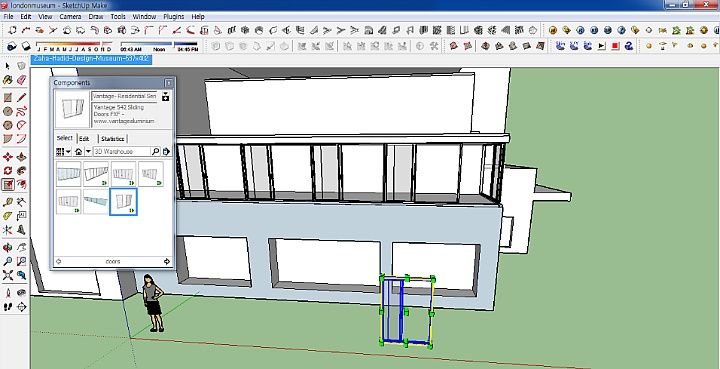
Task: Select the Polygon tool
Action: point(8,125)
